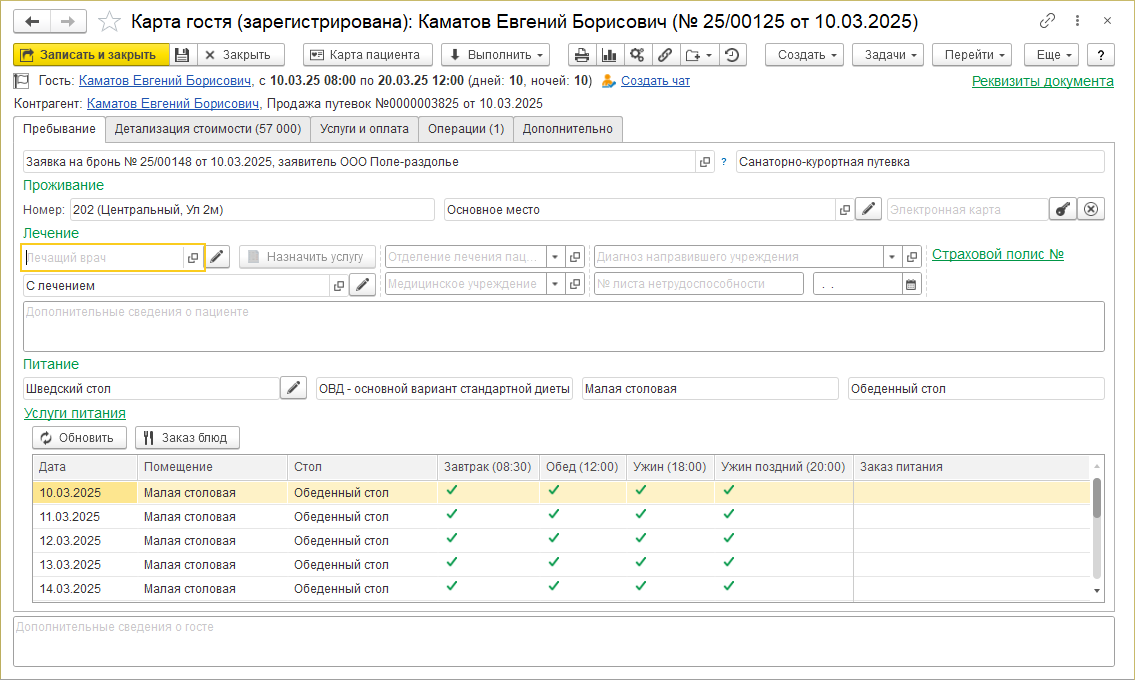Image resolution: width=1135 pixels, height=680 pixels.
Task: Click the floppy disk save icon
Action: click(182, 55)
